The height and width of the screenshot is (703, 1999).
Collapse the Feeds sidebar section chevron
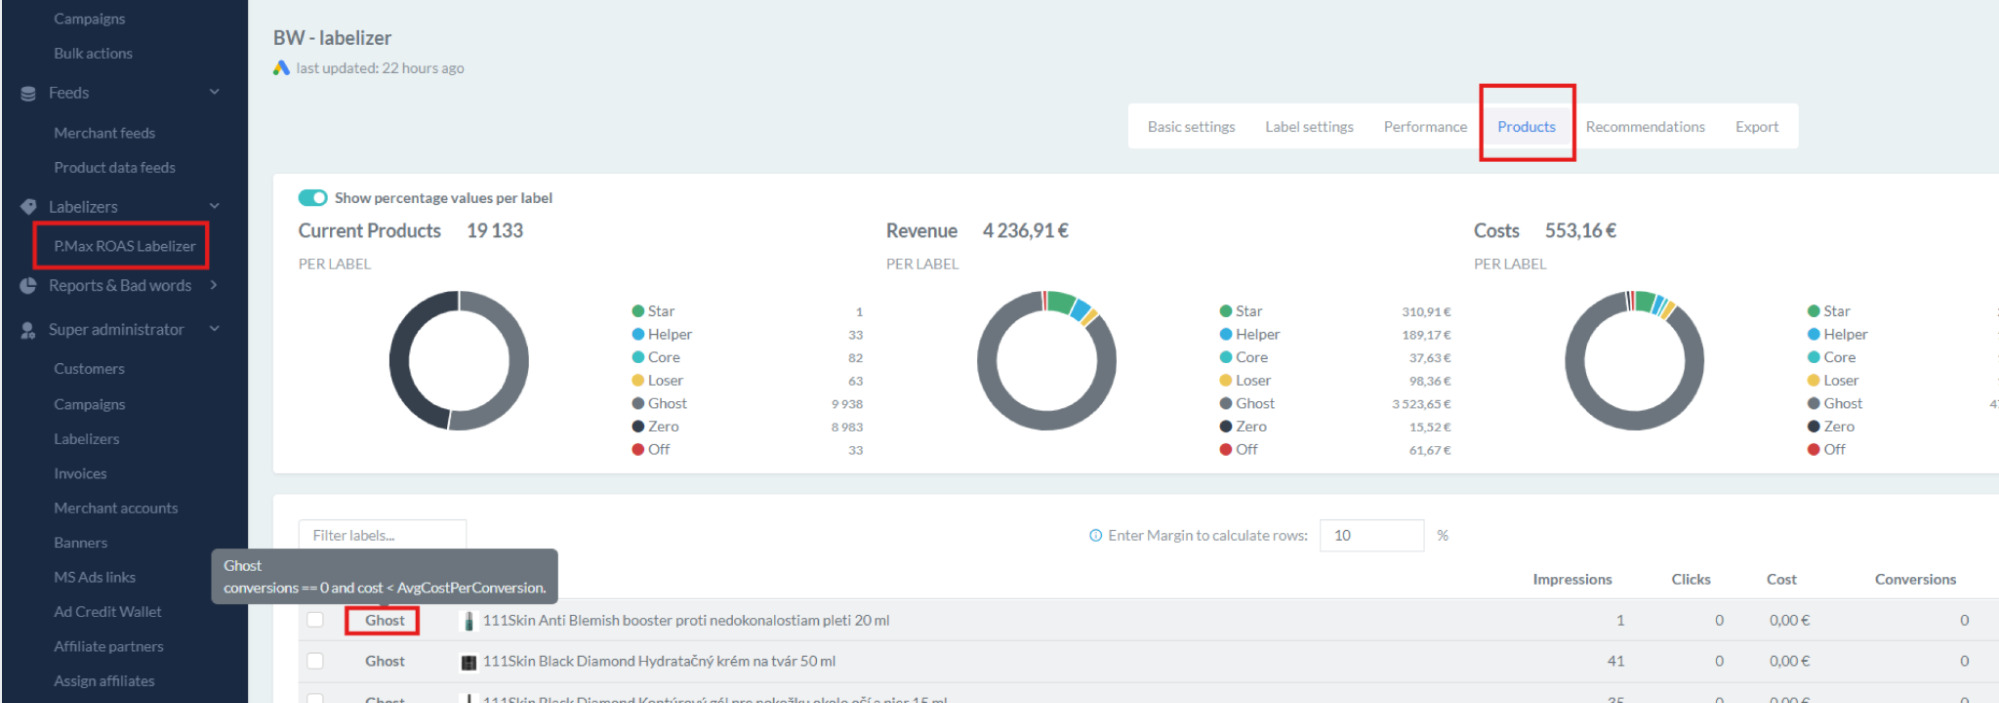click(214, 92)
